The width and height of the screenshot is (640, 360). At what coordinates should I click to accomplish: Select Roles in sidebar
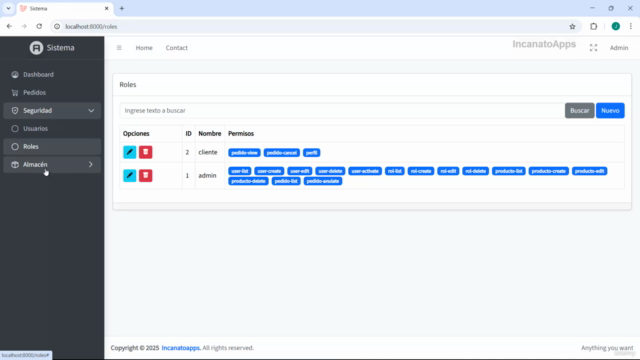tap(52, 147)
